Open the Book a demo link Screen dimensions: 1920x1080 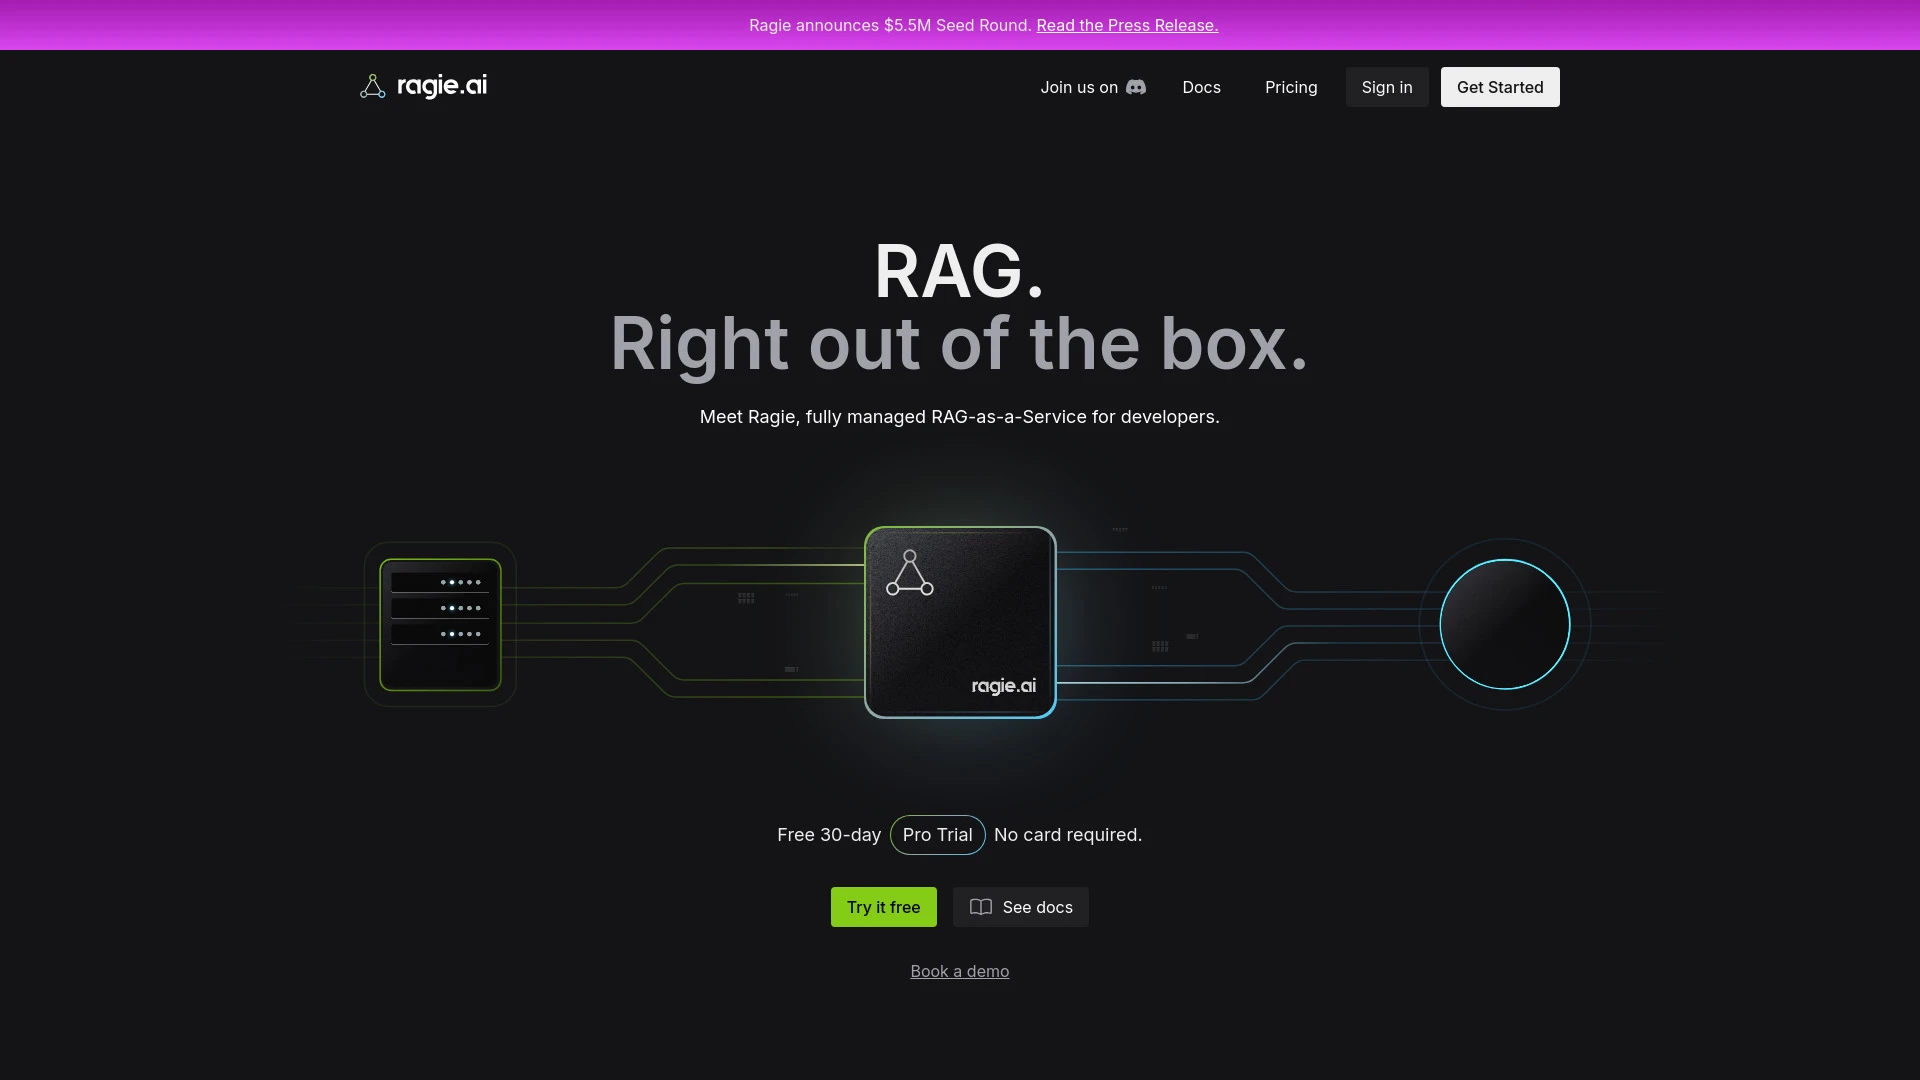tap(959, 970)
